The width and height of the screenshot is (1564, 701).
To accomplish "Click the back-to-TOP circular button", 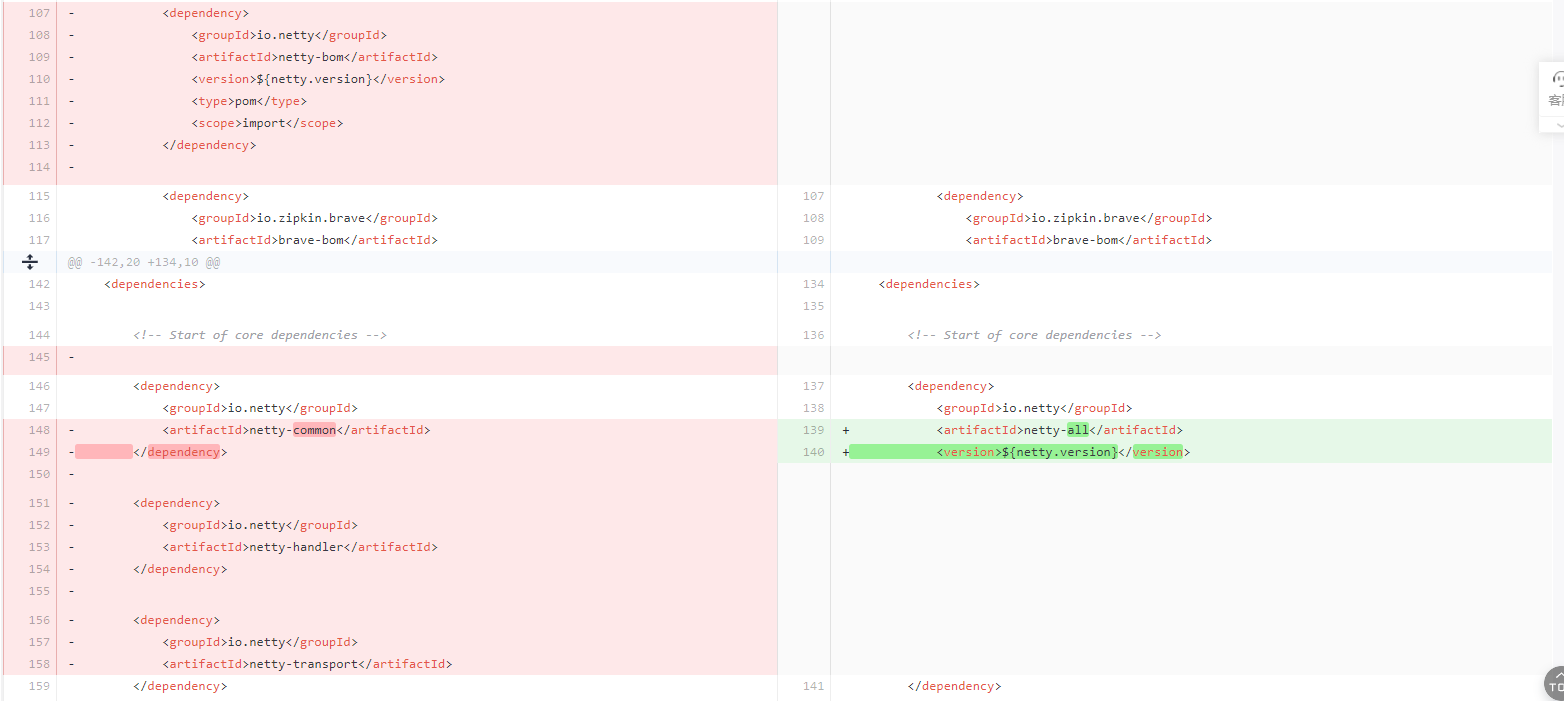I will (x=1558, y=685).
